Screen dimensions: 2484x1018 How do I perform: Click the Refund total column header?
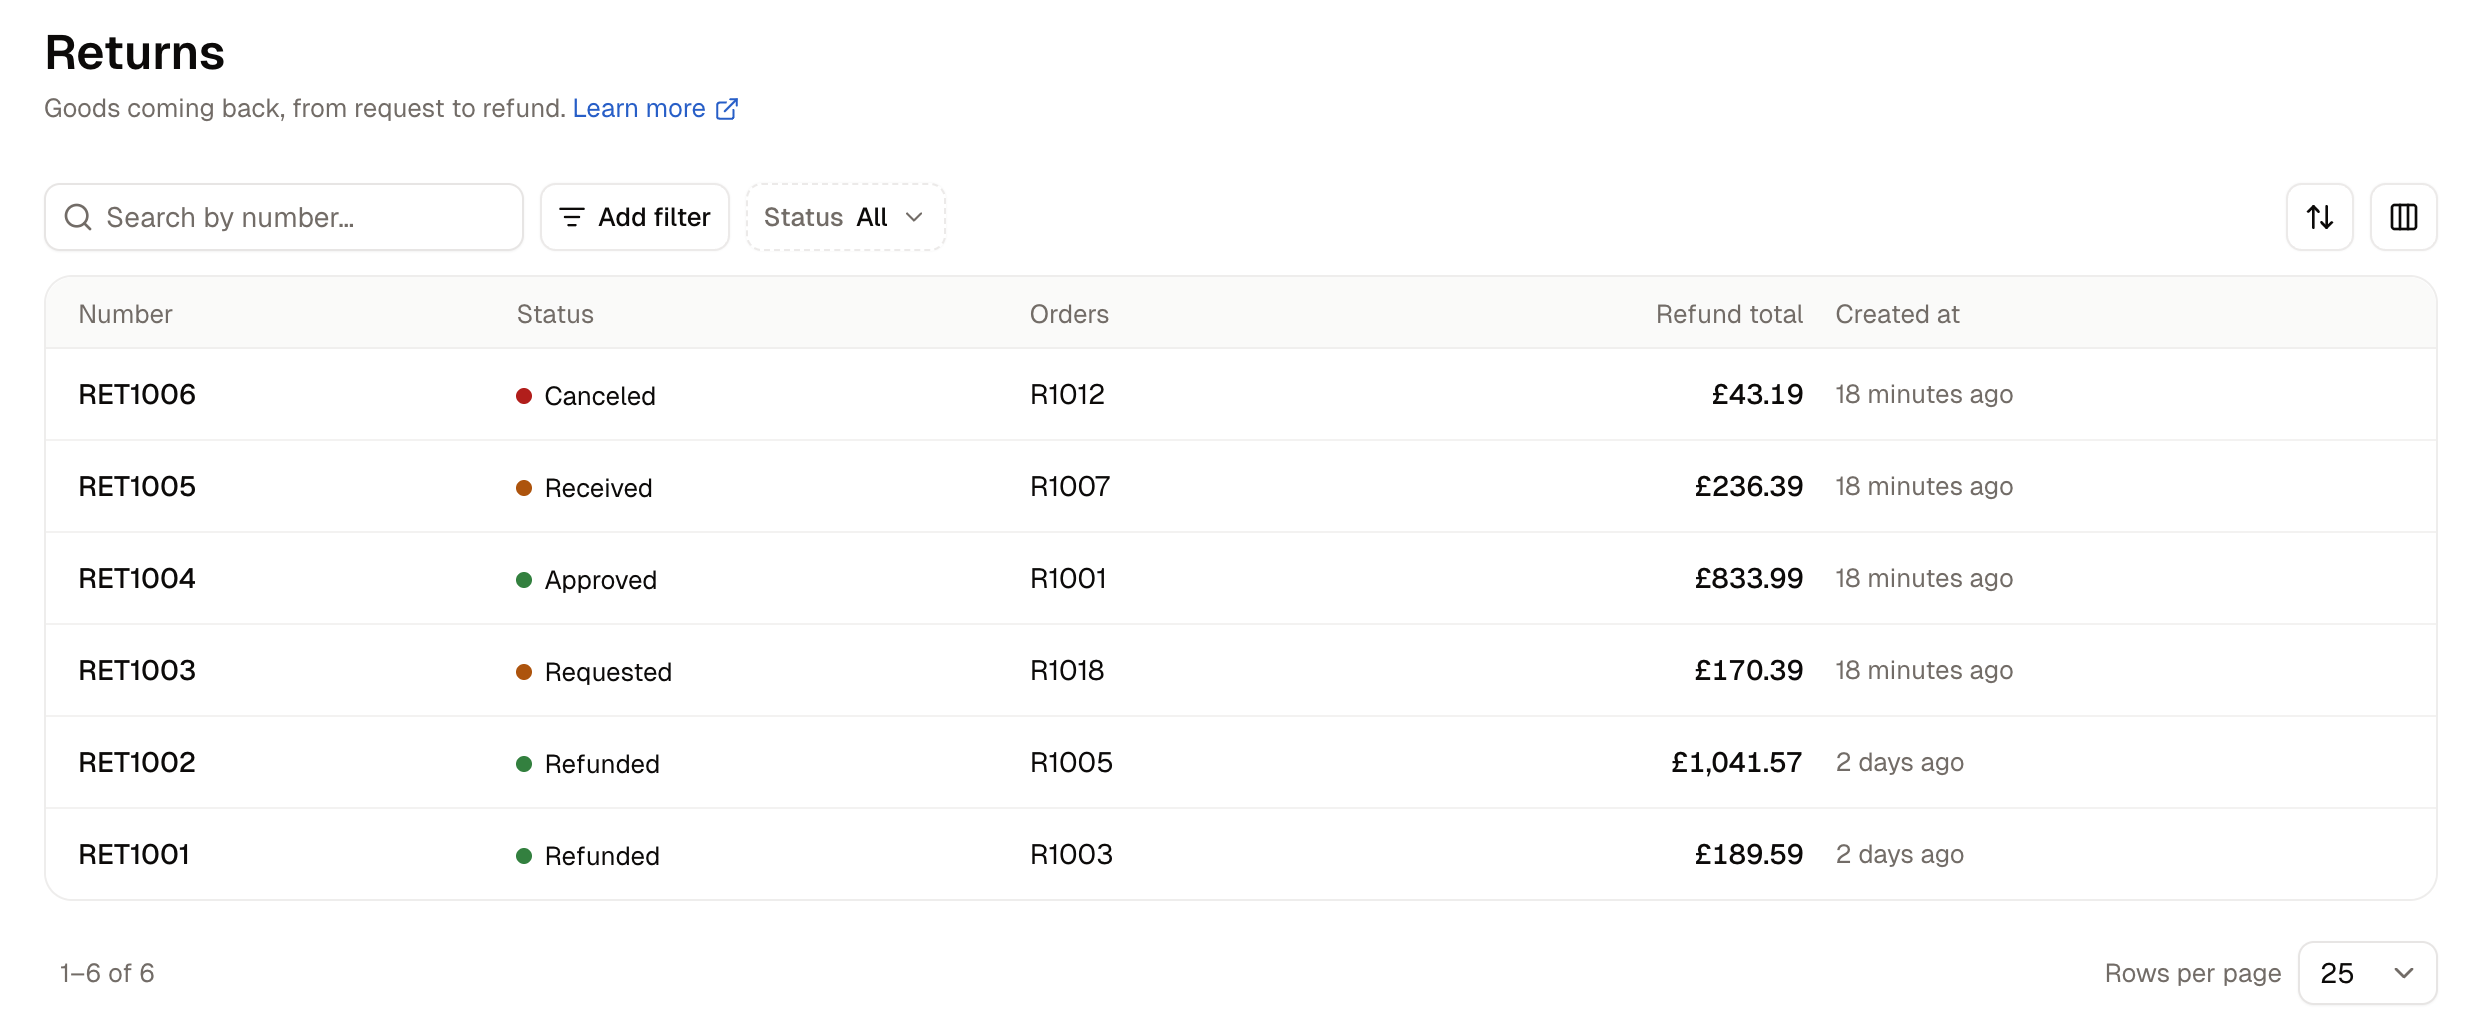click(x=1729, y=314)
